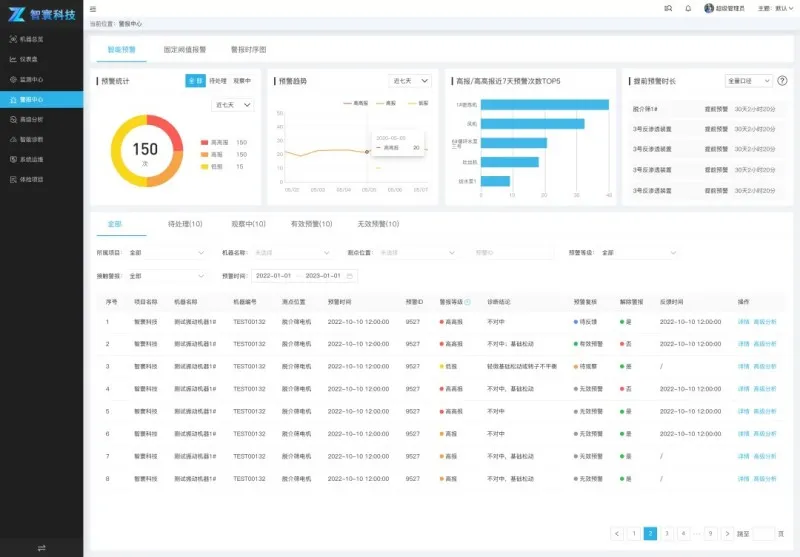Toggle the 全部 button in 预警统计
Viewport: 800px width, 557px height.
point(195,80)
